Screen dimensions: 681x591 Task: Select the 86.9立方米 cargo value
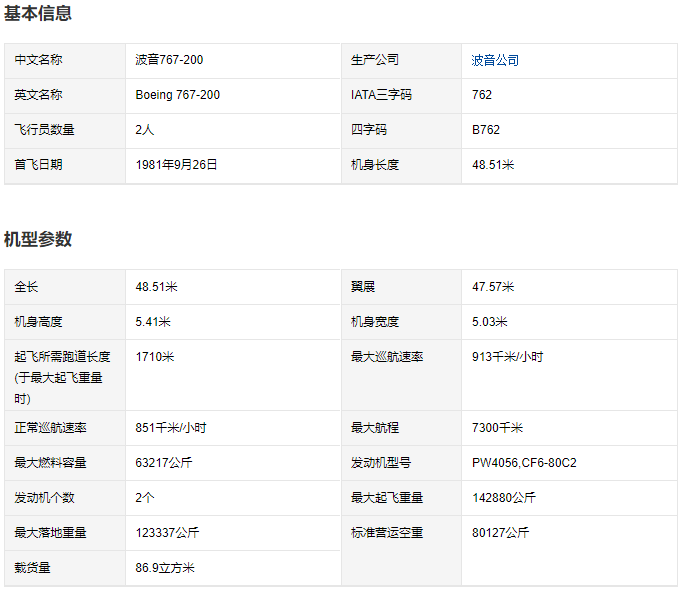(165, 568)
